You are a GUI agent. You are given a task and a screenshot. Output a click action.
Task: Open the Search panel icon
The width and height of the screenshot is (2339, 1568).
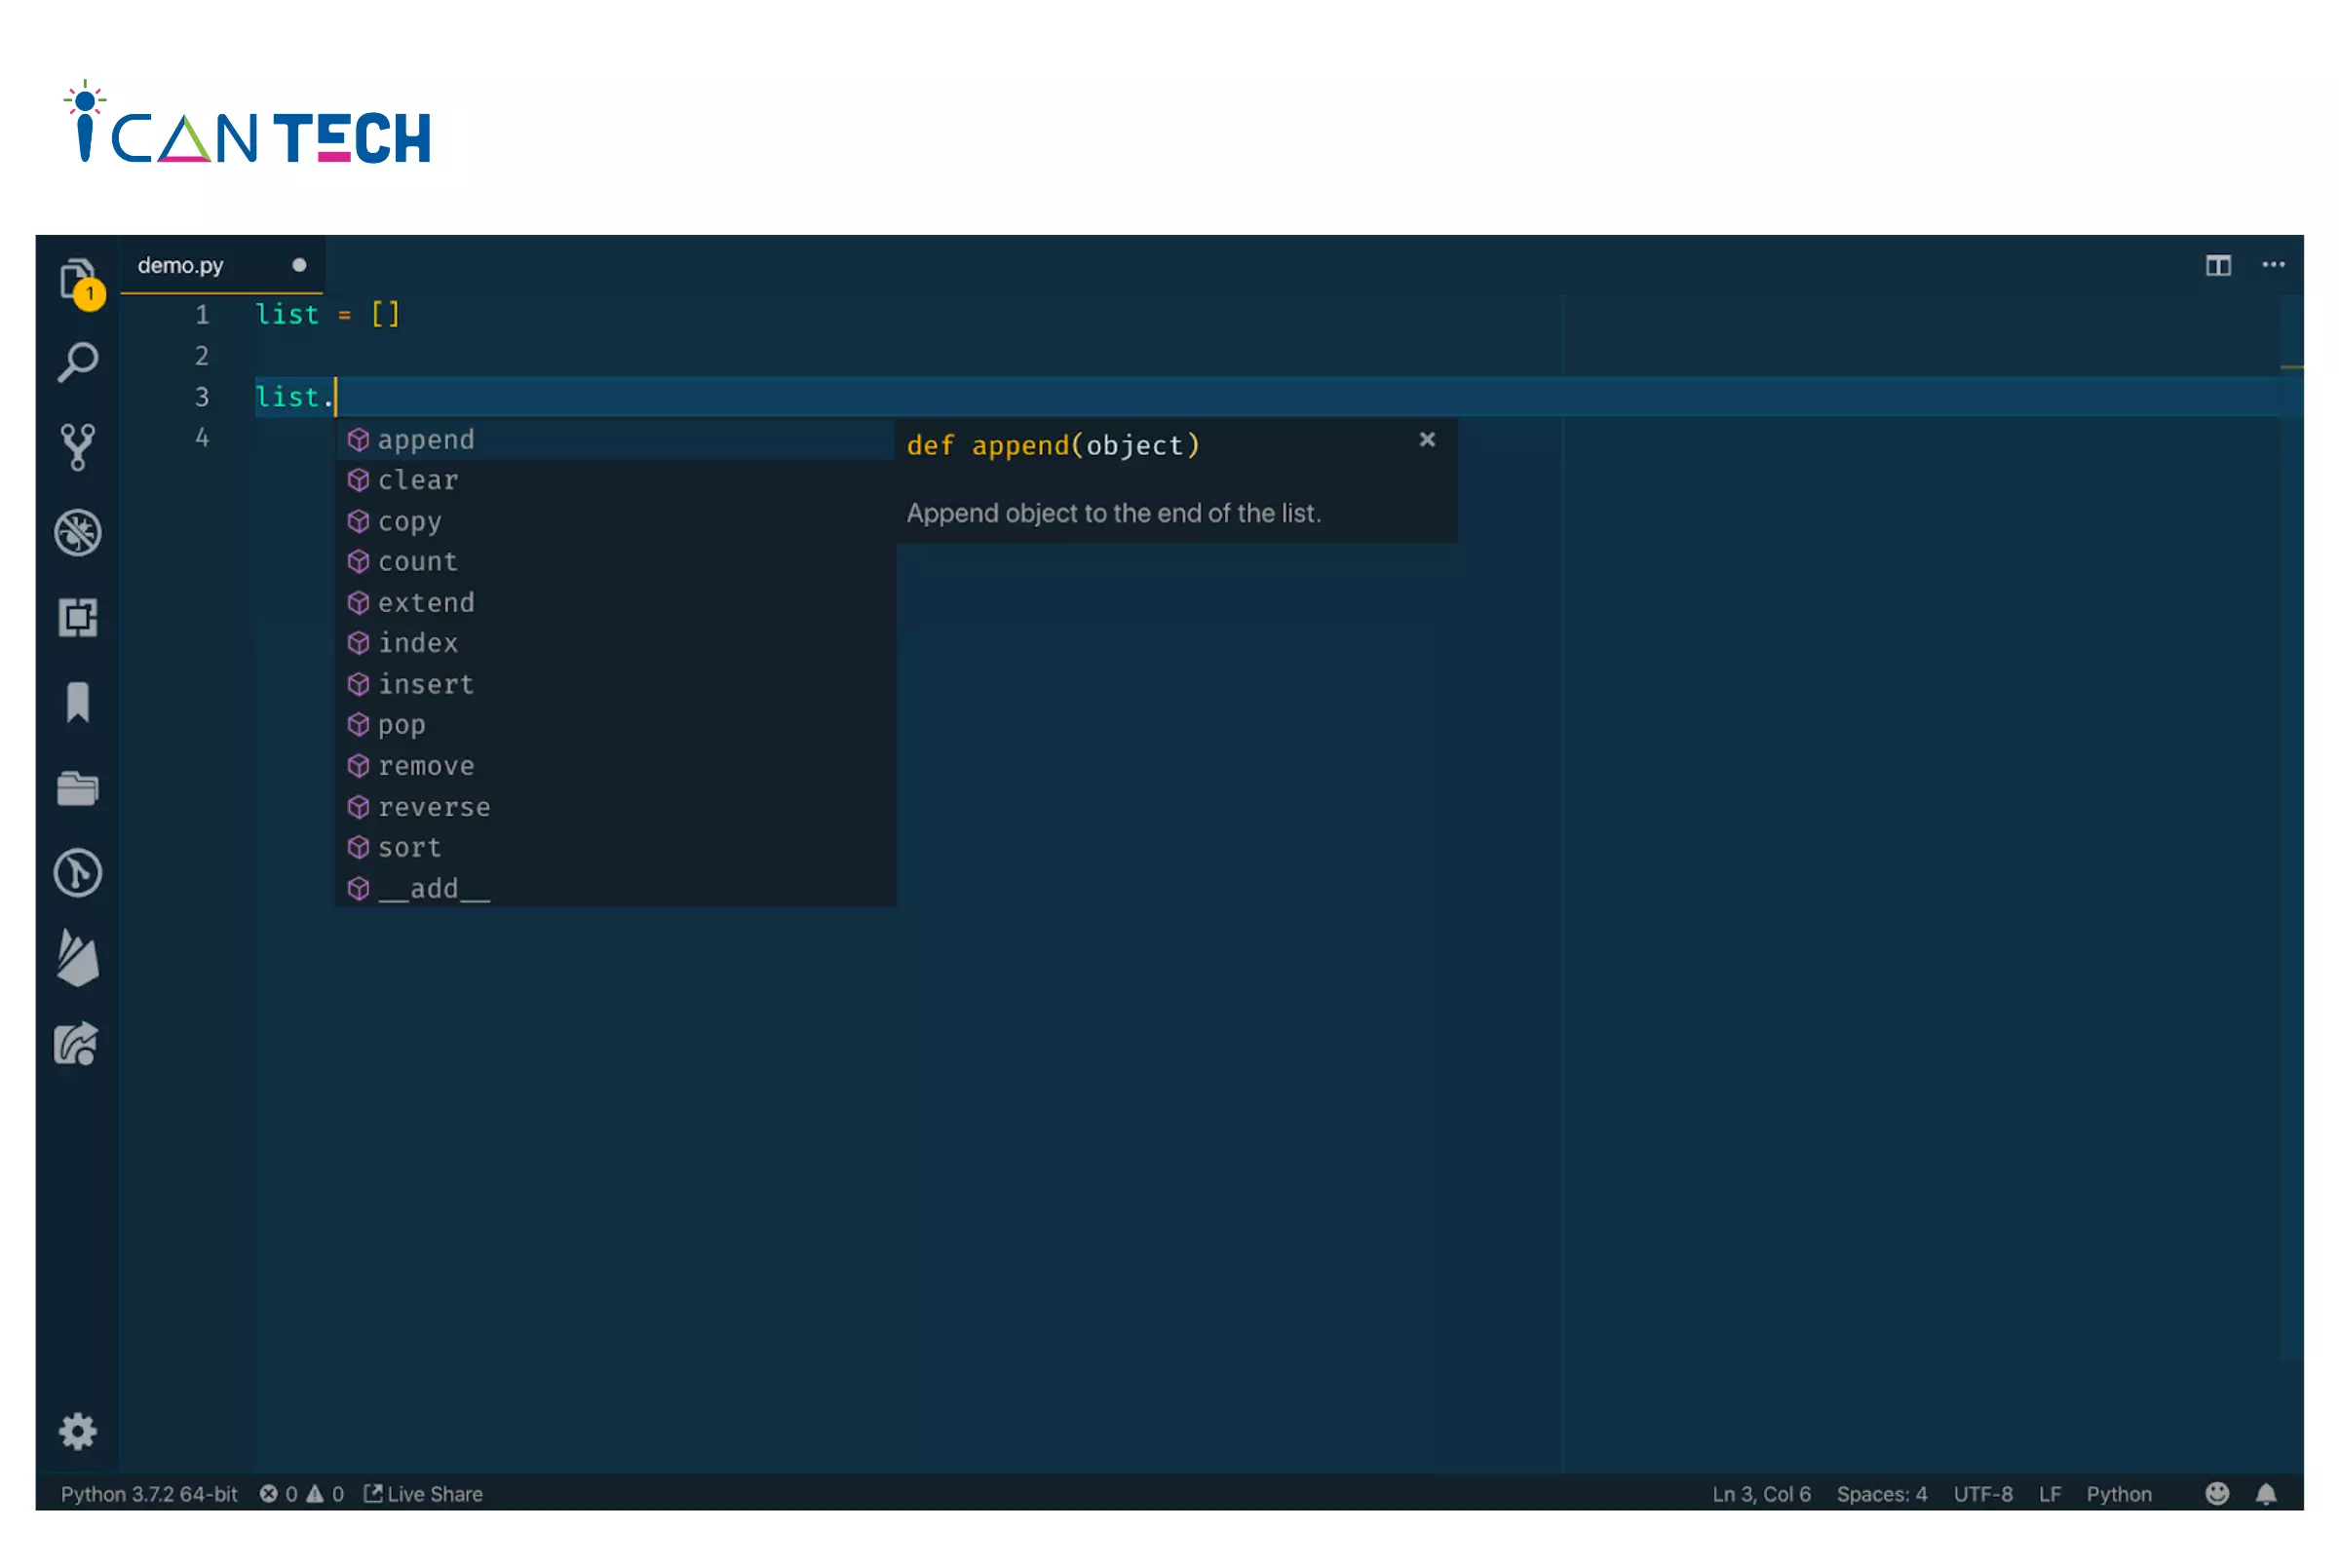click(x=79, y=361)
